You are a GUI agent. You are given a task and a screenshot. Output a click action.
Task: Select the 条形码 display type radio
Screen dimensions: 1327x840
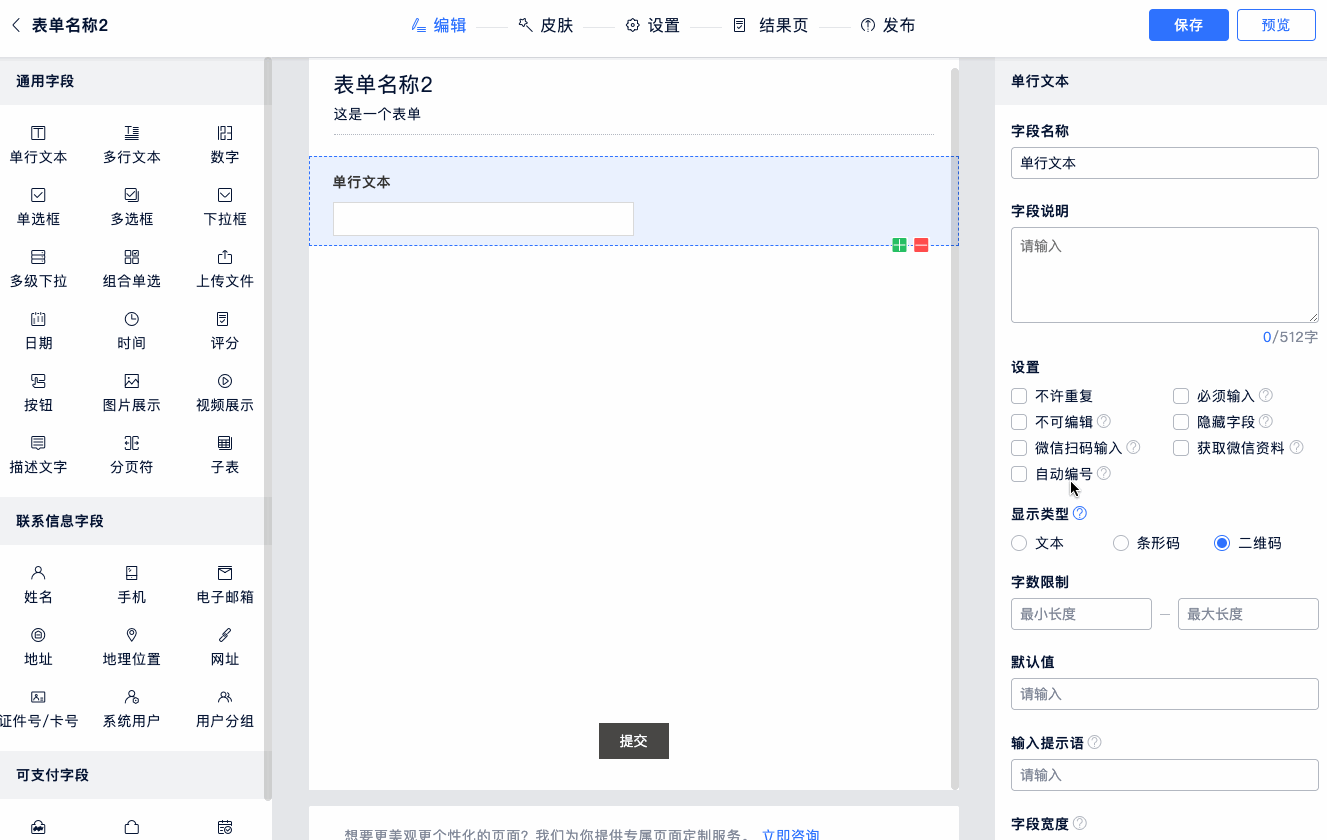point(1121,543)
